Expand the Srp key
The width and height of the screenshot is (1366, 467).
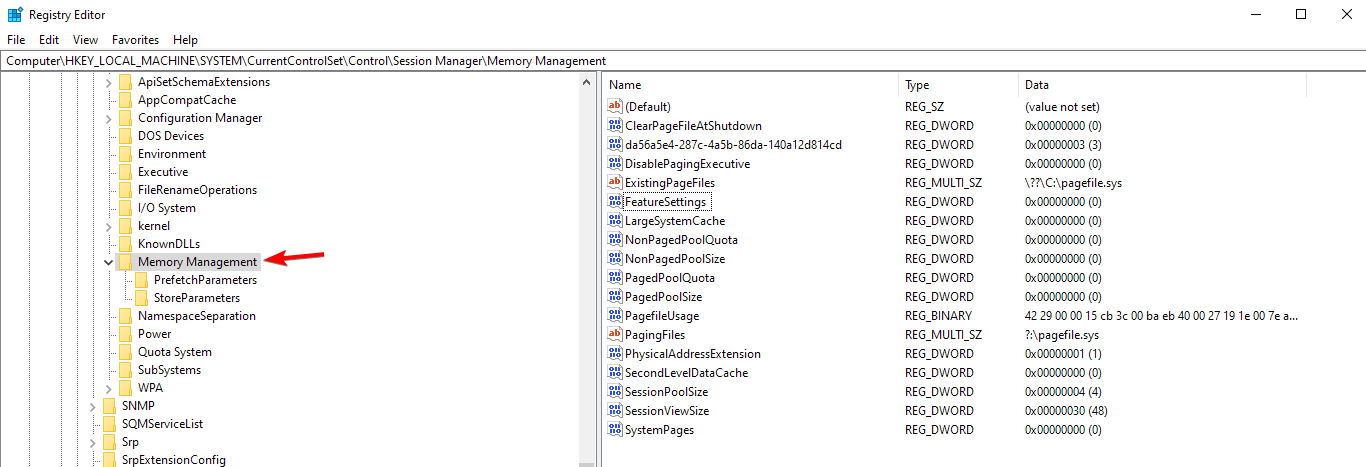click(93, 442)
